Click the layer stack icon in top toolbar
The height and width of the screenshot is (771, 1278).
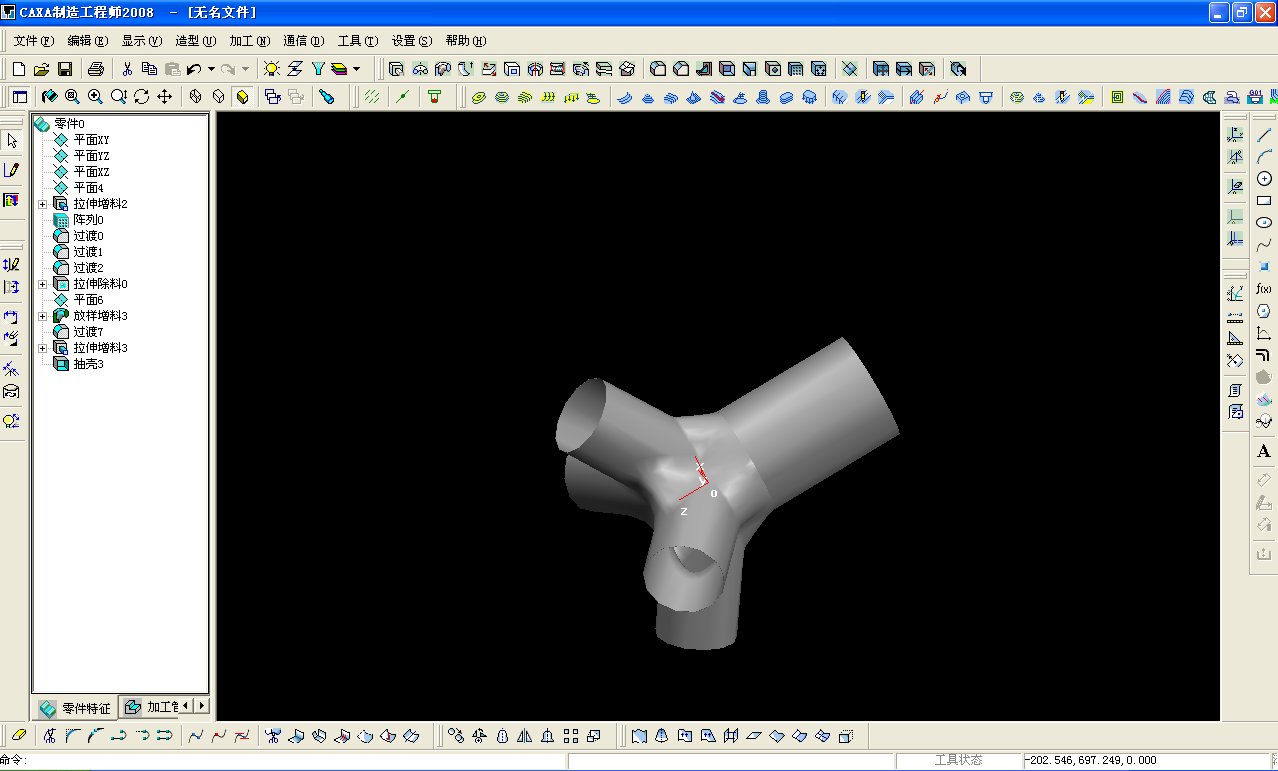click(x=339, y=69)
